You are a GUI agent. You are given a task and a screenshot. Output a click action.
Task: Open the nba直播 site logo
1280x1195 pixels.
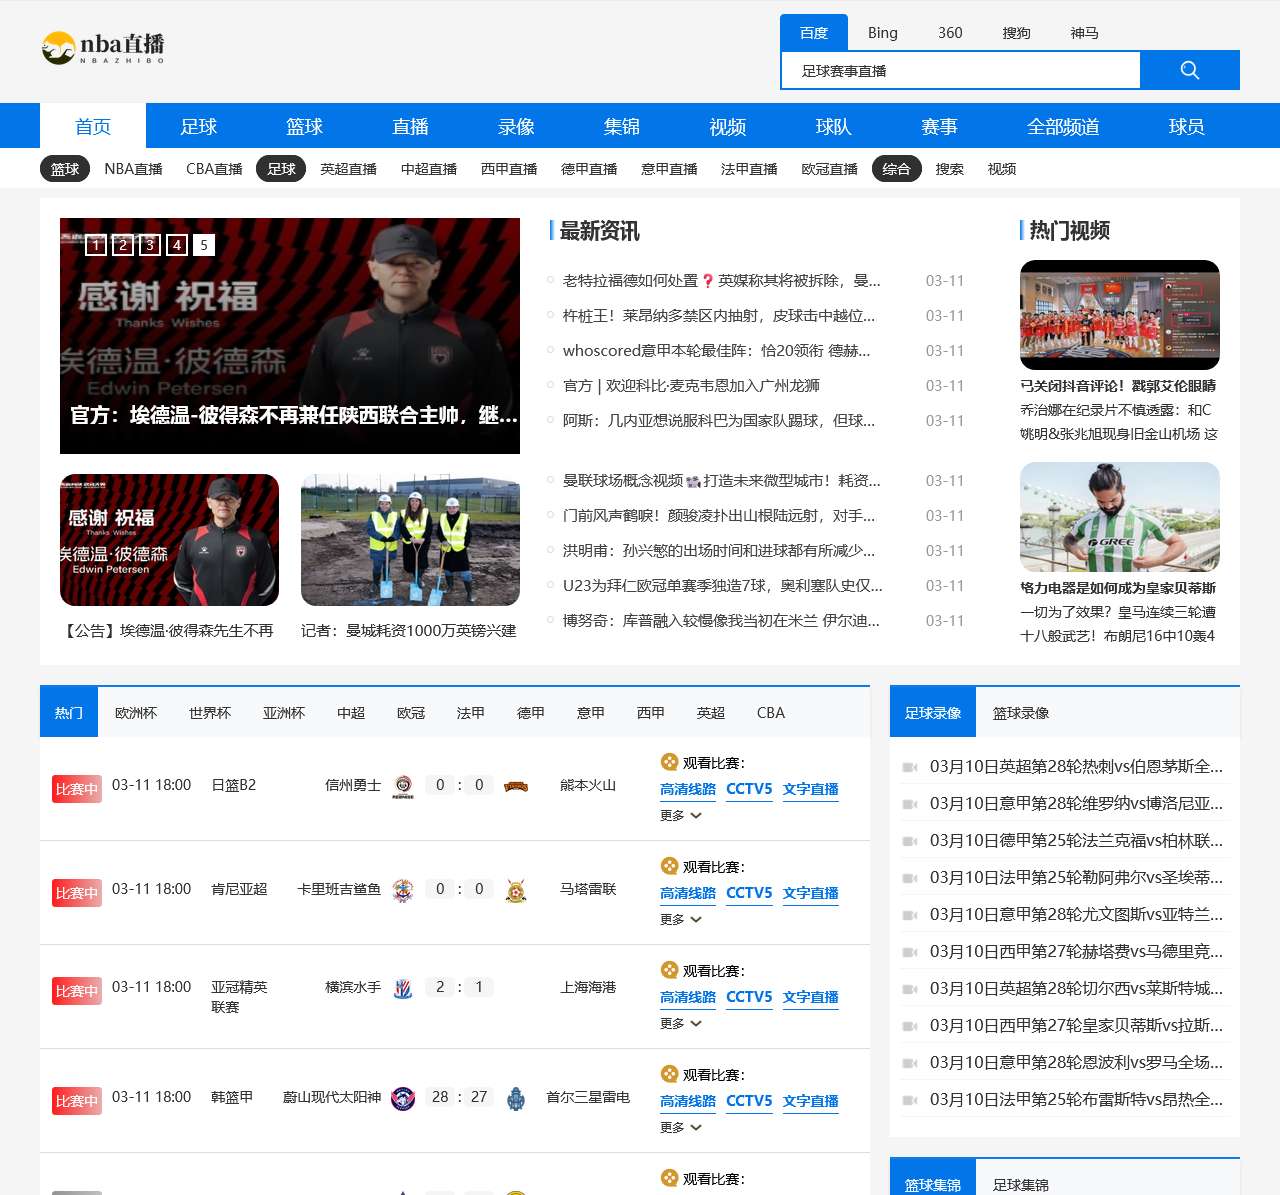click(103, 47)
